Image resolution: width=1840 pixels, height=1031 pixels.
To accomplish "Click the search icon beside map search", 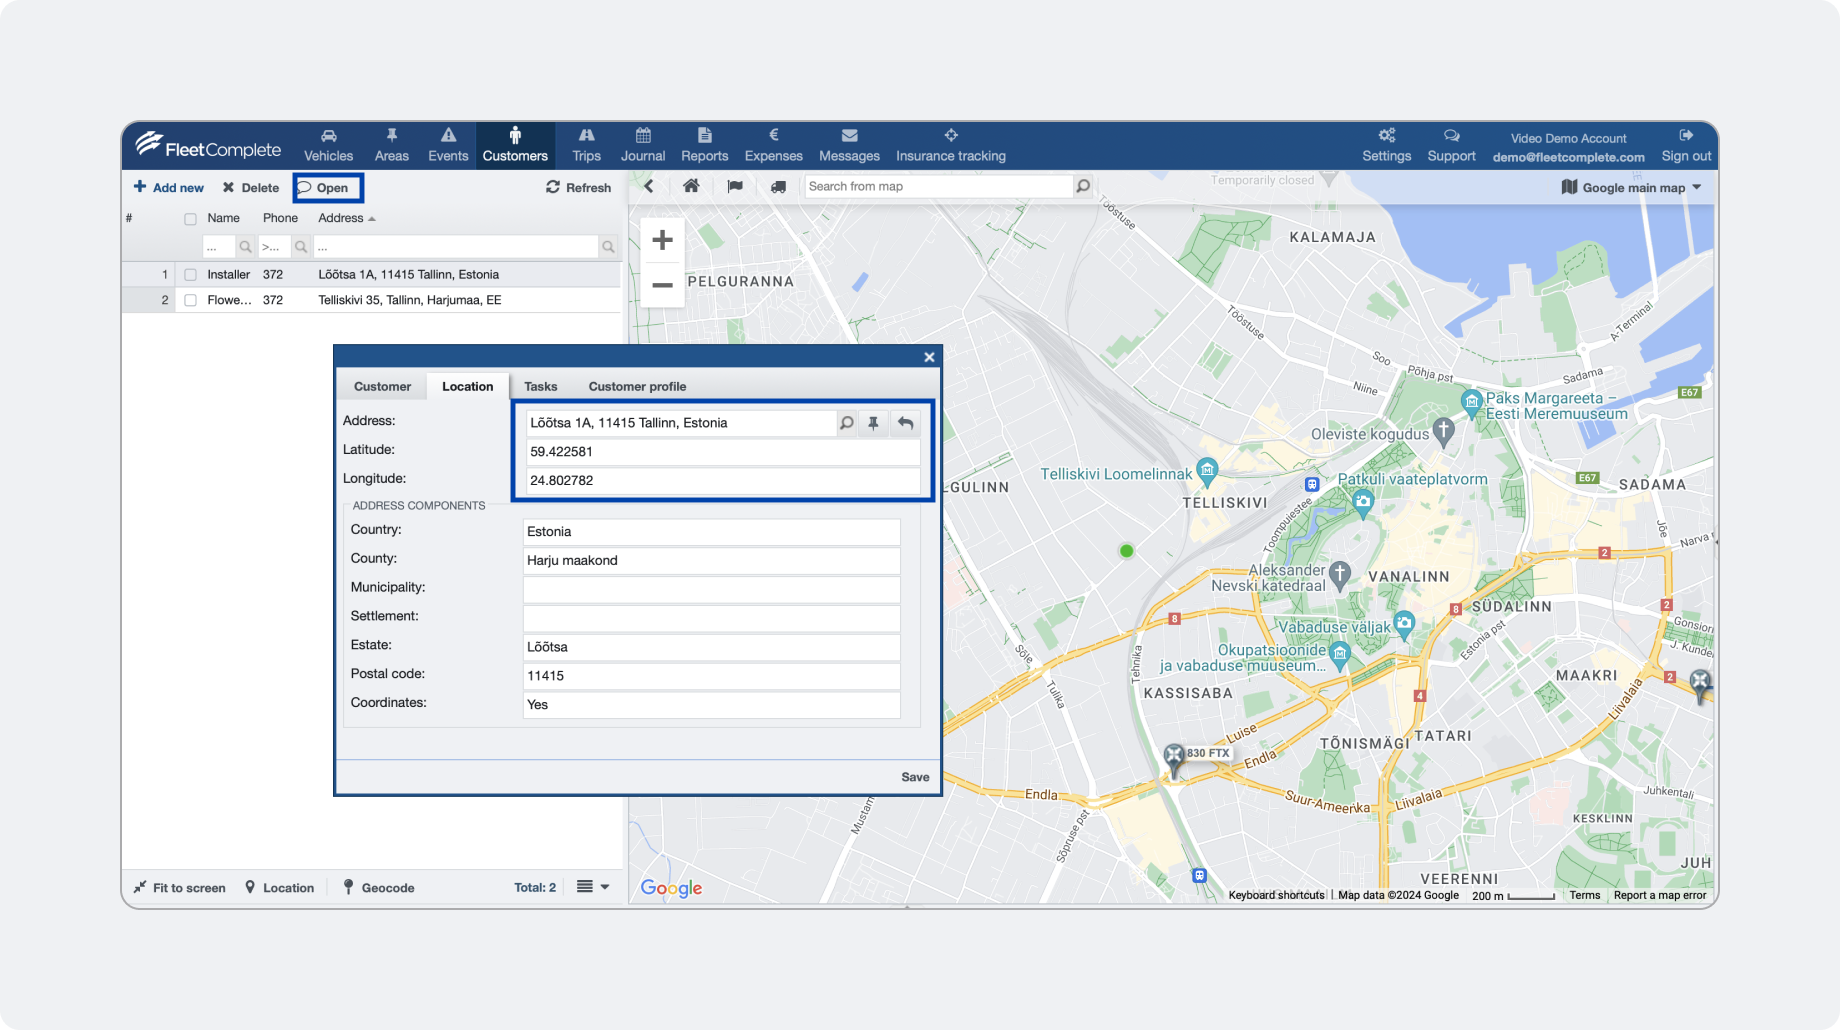I will 1083,186.
